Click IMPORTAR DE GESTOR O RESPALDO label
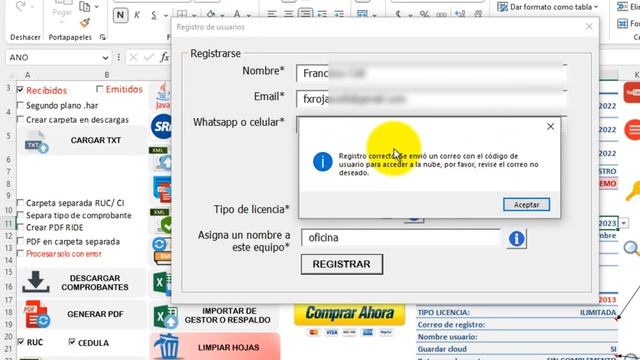640x360 pixels. pos(227,316)
